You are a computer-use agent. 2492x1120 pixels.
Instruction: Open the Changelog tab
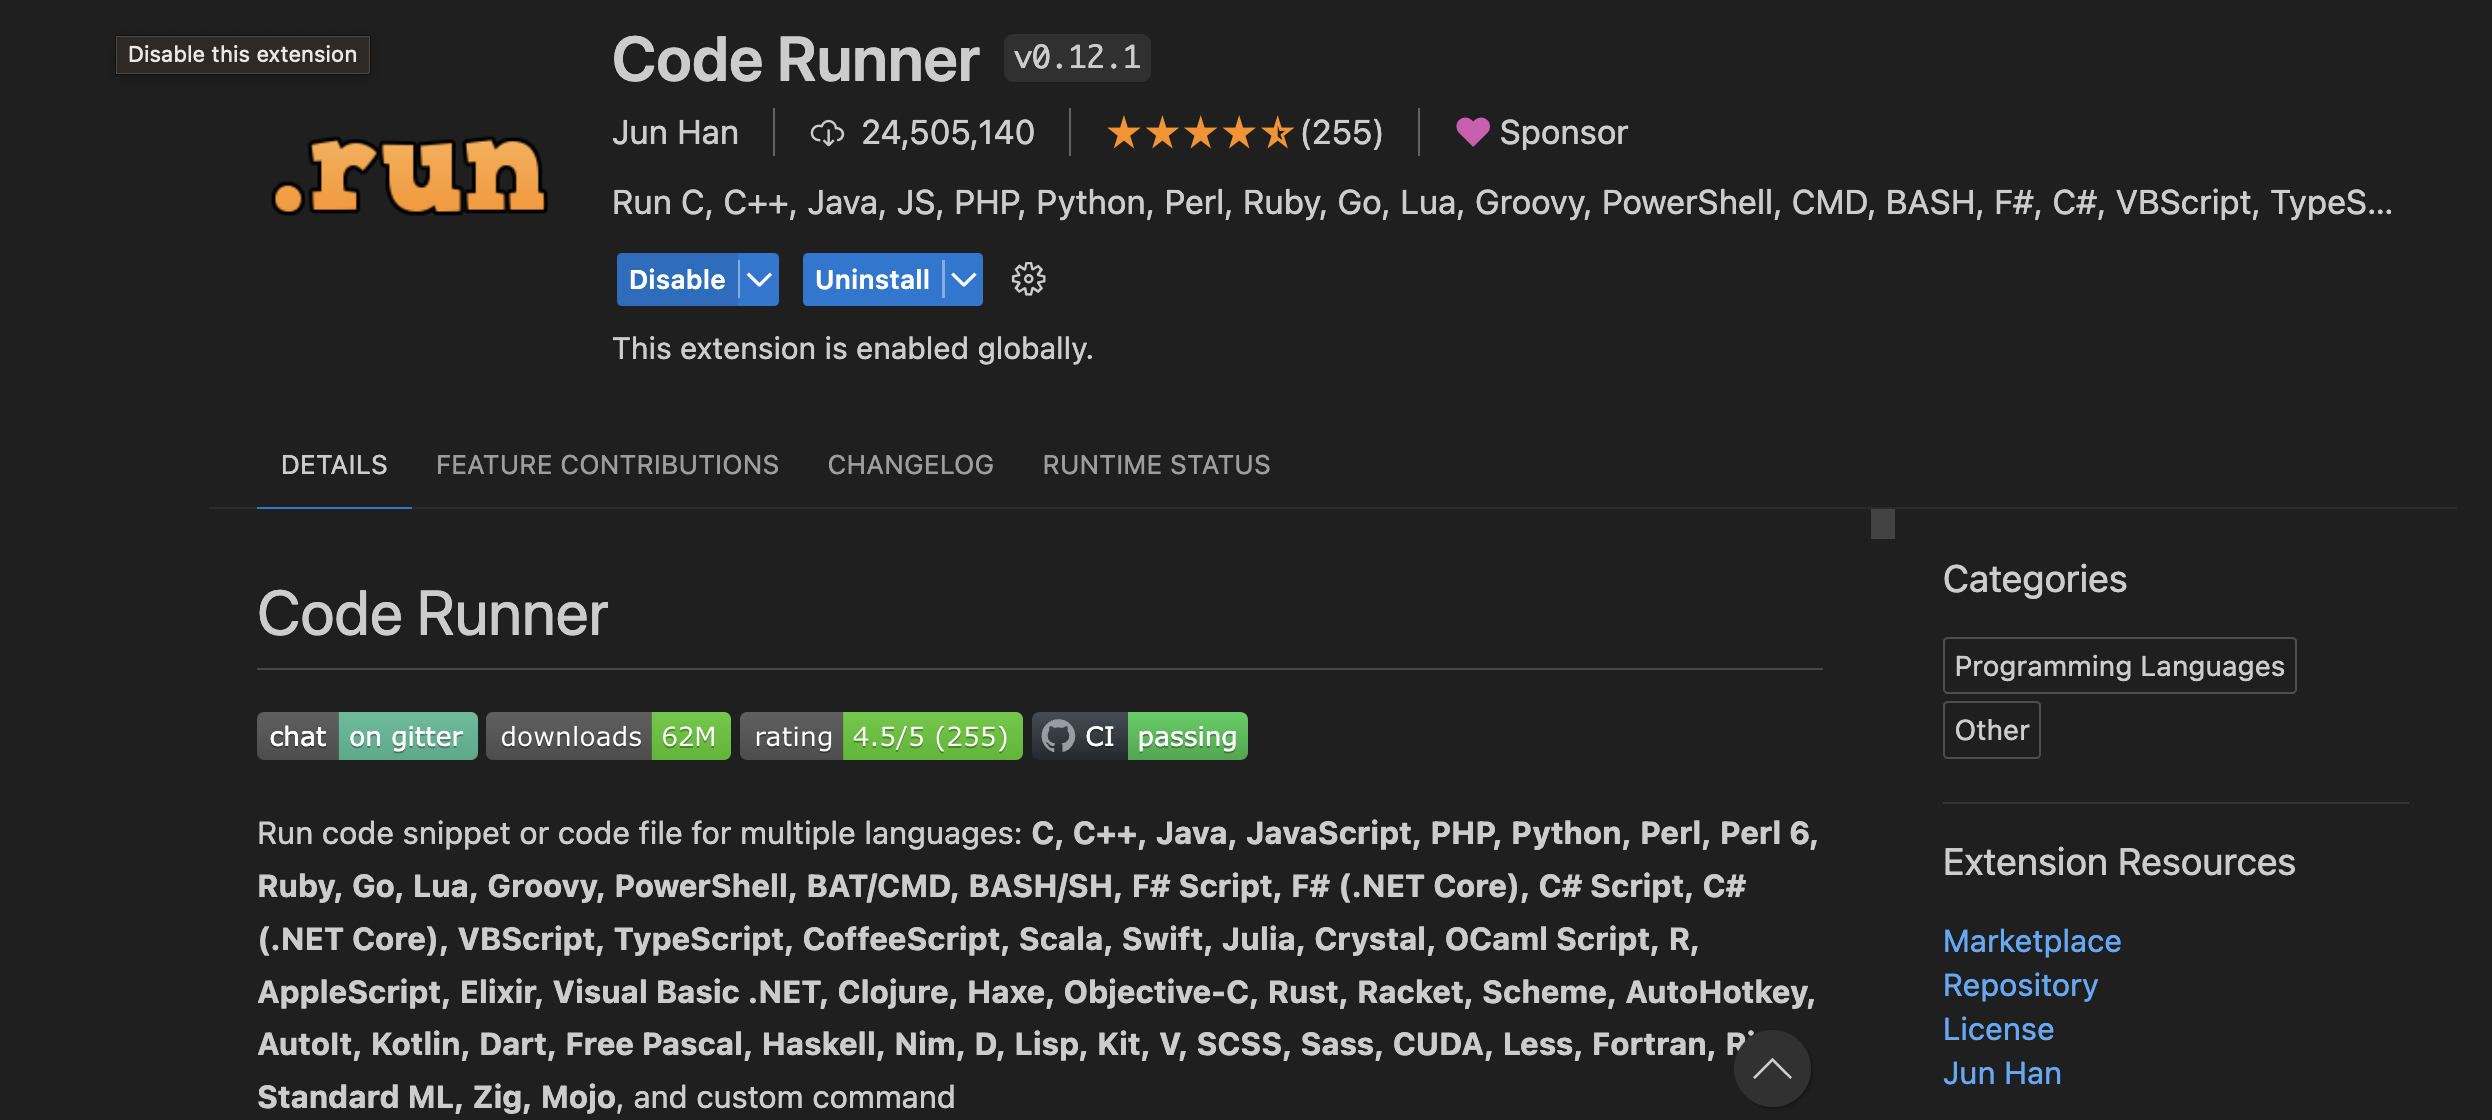point(910,465)
